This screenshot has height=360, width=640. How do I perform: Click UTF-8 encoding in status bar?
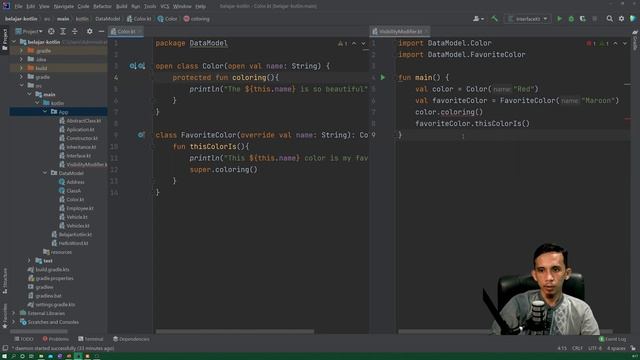point(595,348)
